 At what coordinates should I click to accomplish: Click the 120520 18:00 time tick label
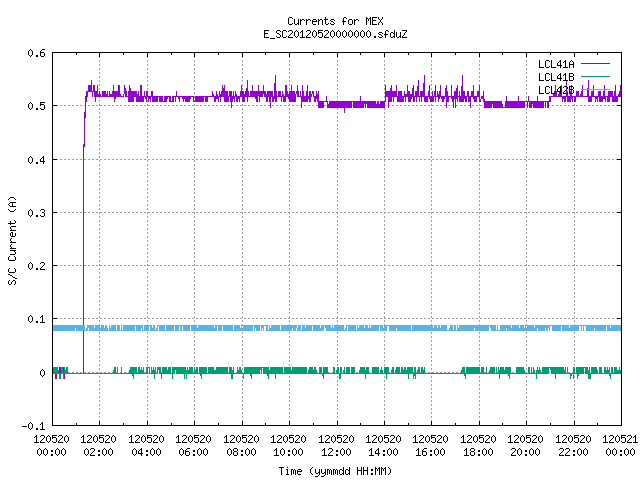(x=478, y=446)
